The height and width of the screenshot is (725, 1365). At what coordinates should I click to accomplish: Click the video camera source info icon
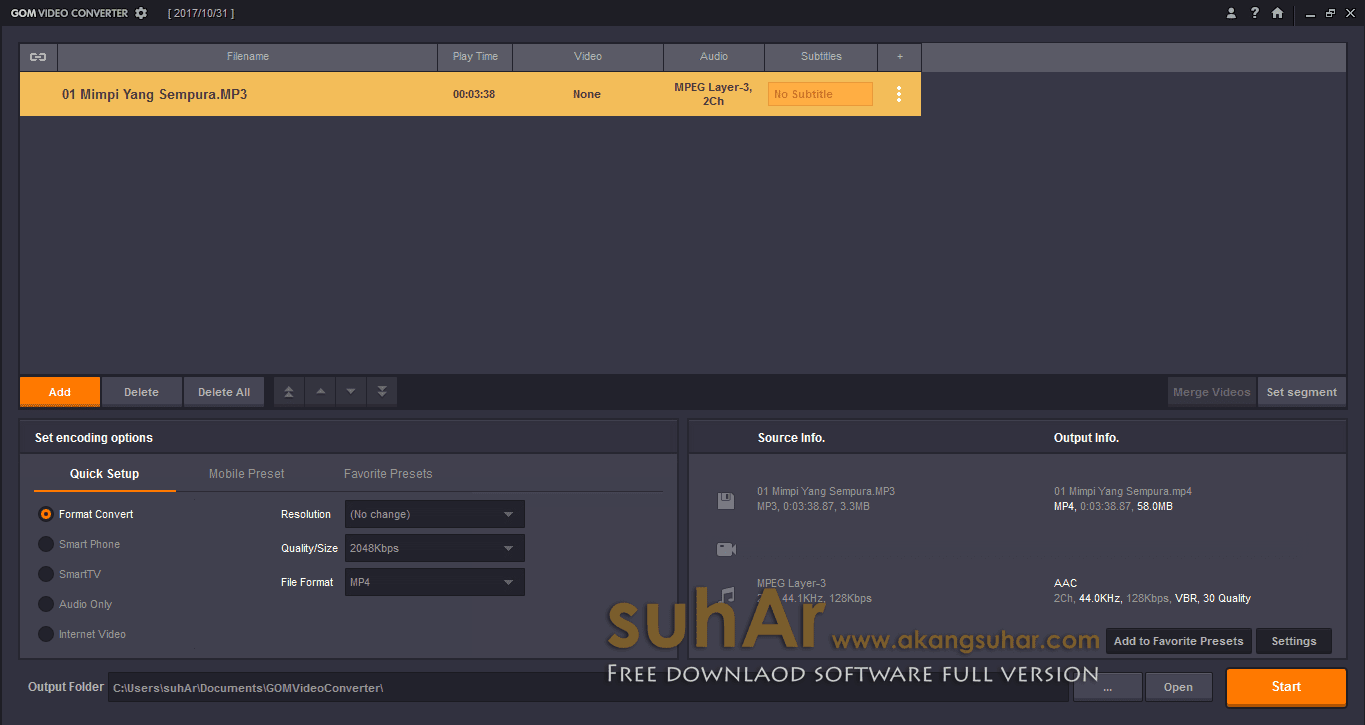(x=726, y=549)
